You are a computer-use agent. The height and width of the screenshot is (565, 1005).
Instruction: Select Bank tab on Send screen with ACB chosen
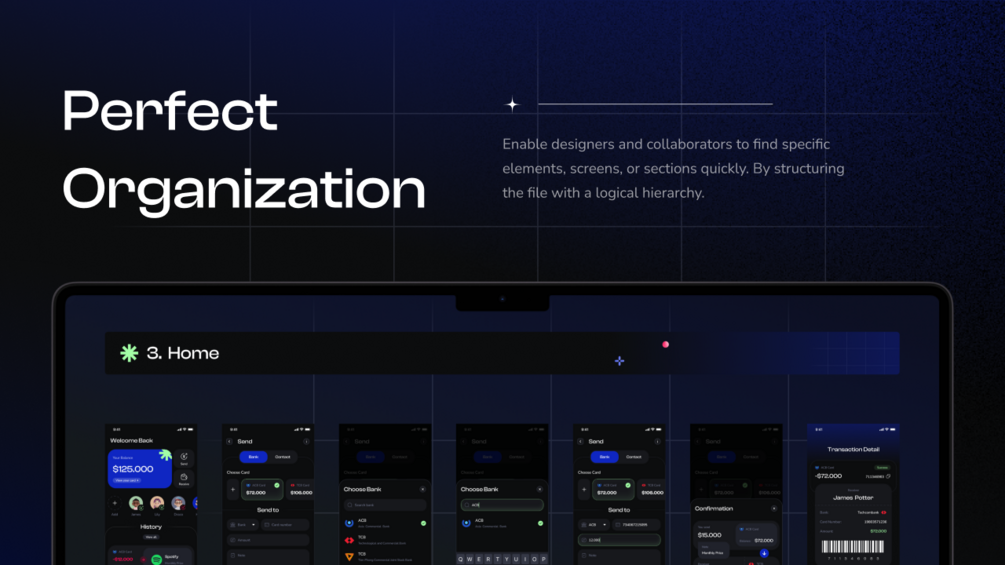click(x=604, y=457)
